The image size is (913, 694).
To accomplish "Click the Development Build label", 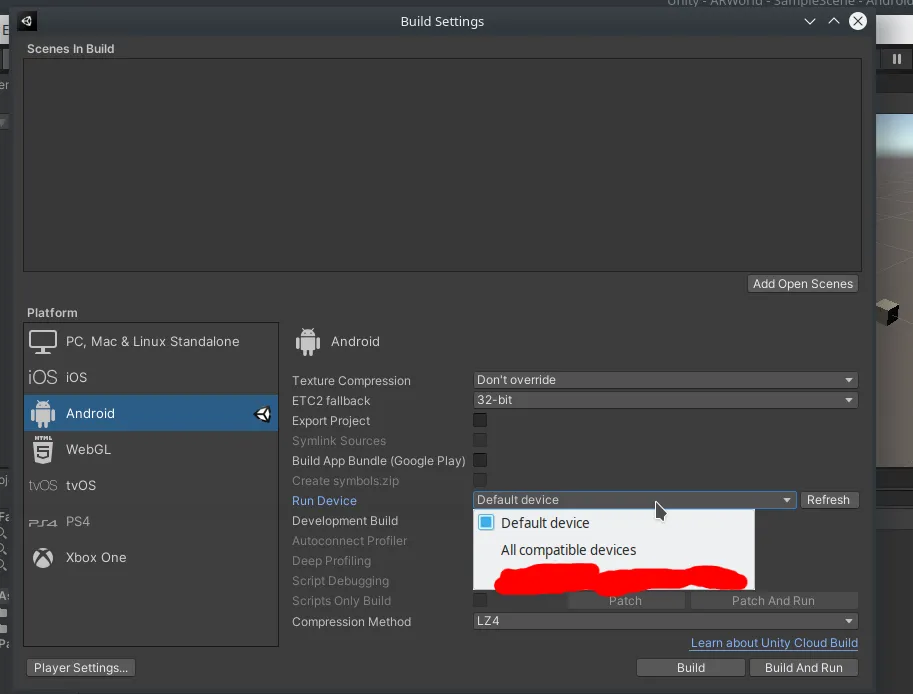I will pos(345,521).
